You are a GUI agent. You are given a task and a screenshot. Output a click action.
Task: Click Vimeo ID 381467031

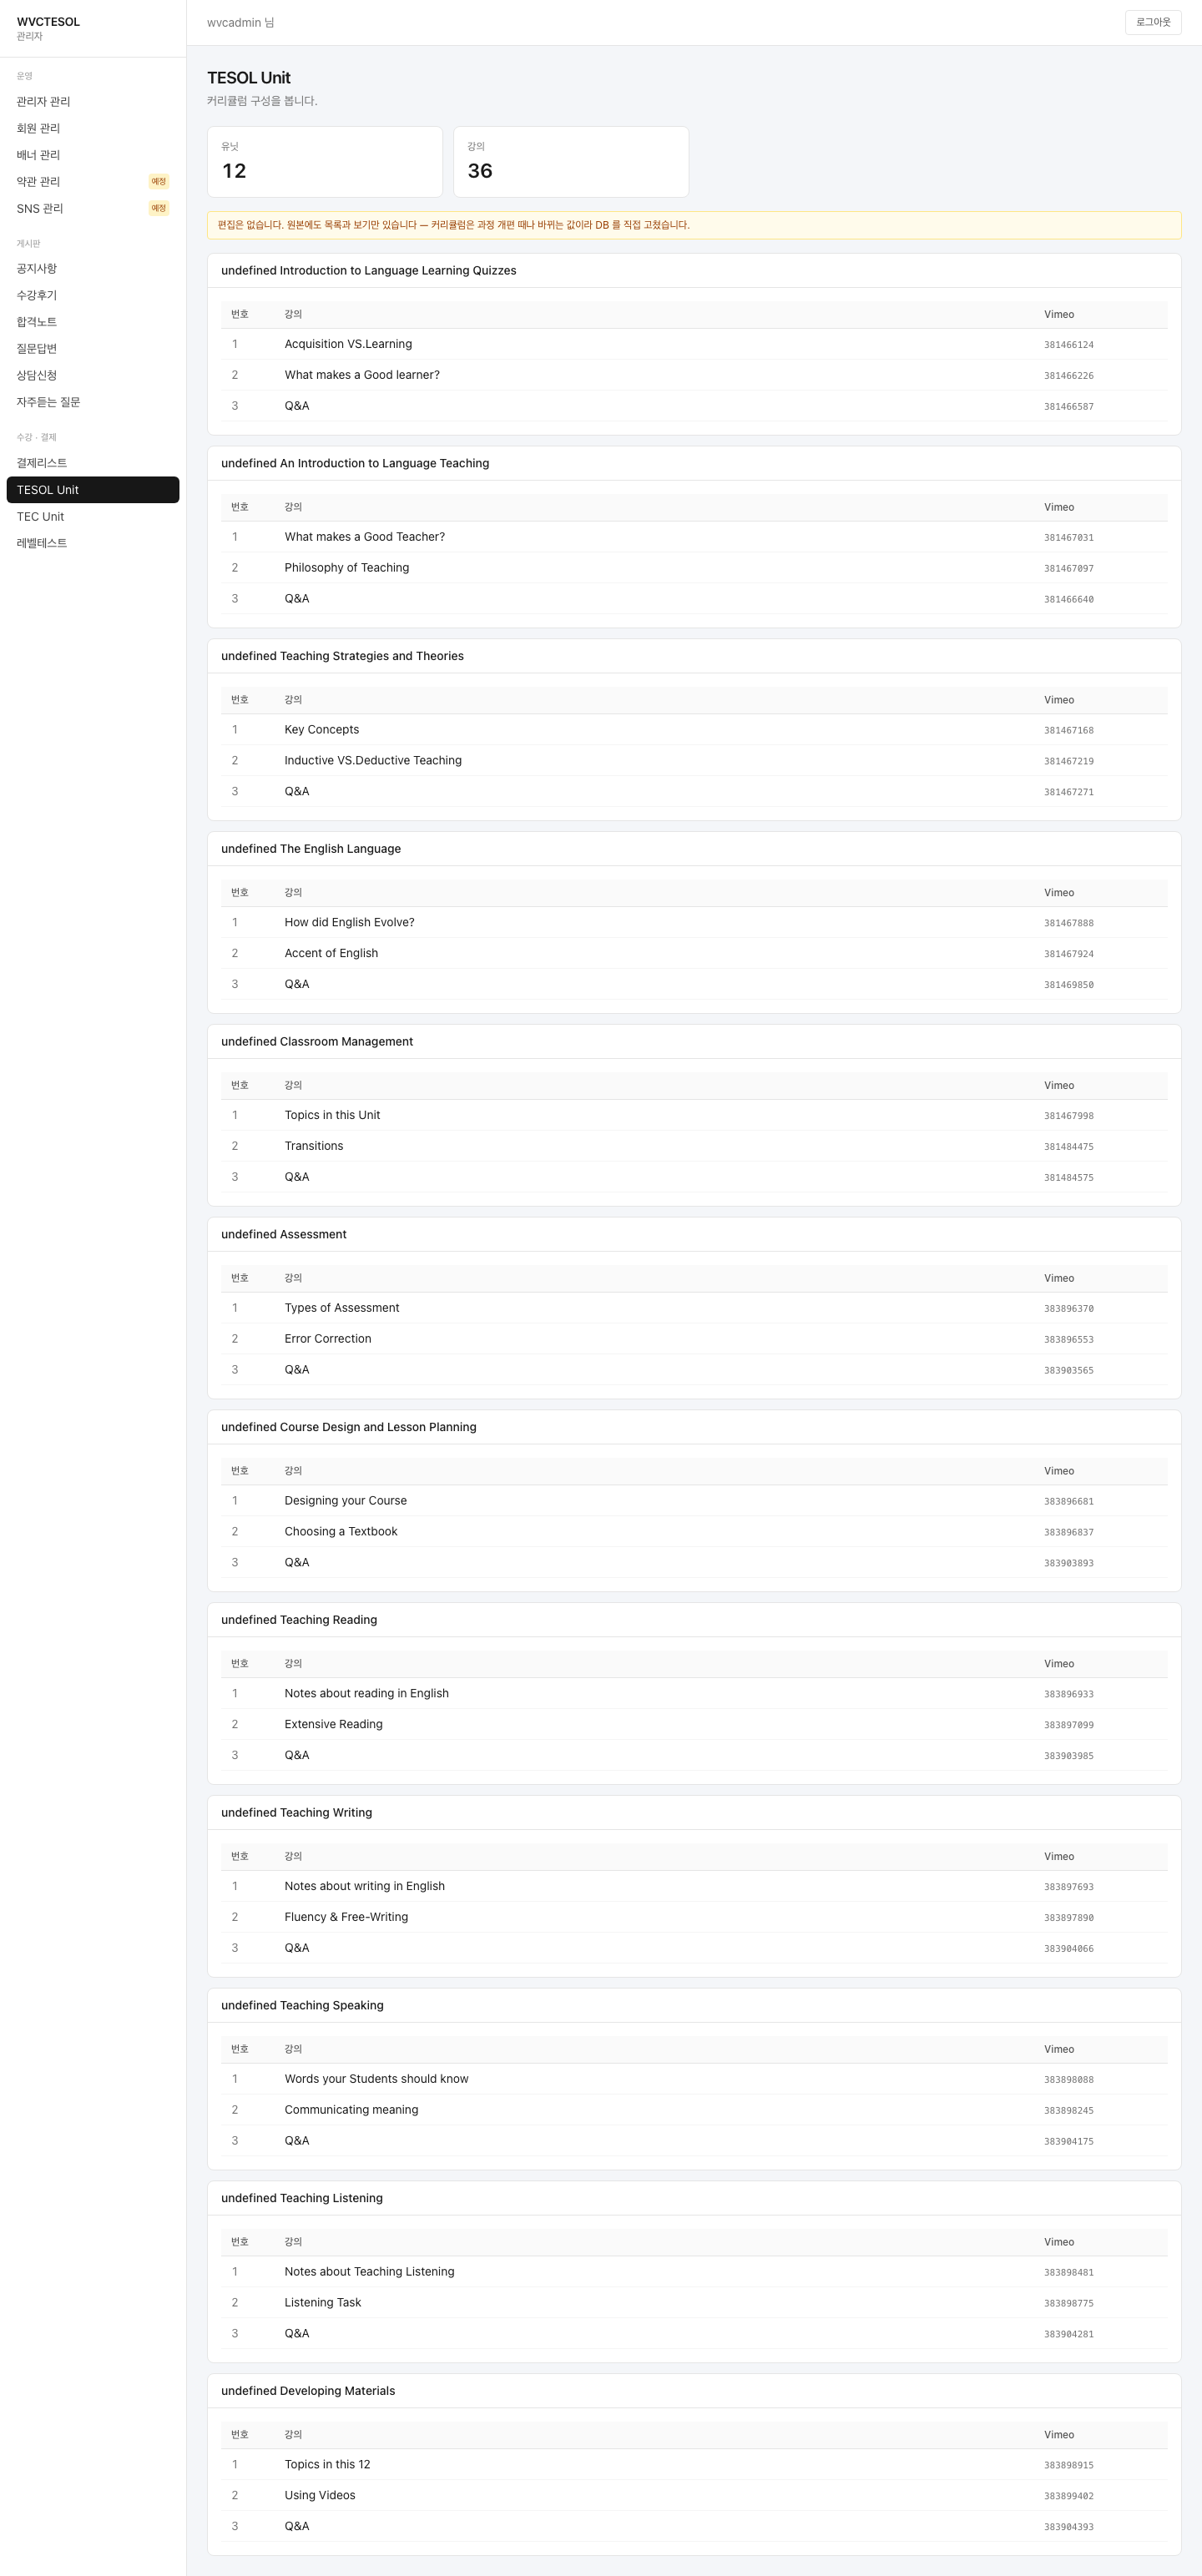point(1068,538)
